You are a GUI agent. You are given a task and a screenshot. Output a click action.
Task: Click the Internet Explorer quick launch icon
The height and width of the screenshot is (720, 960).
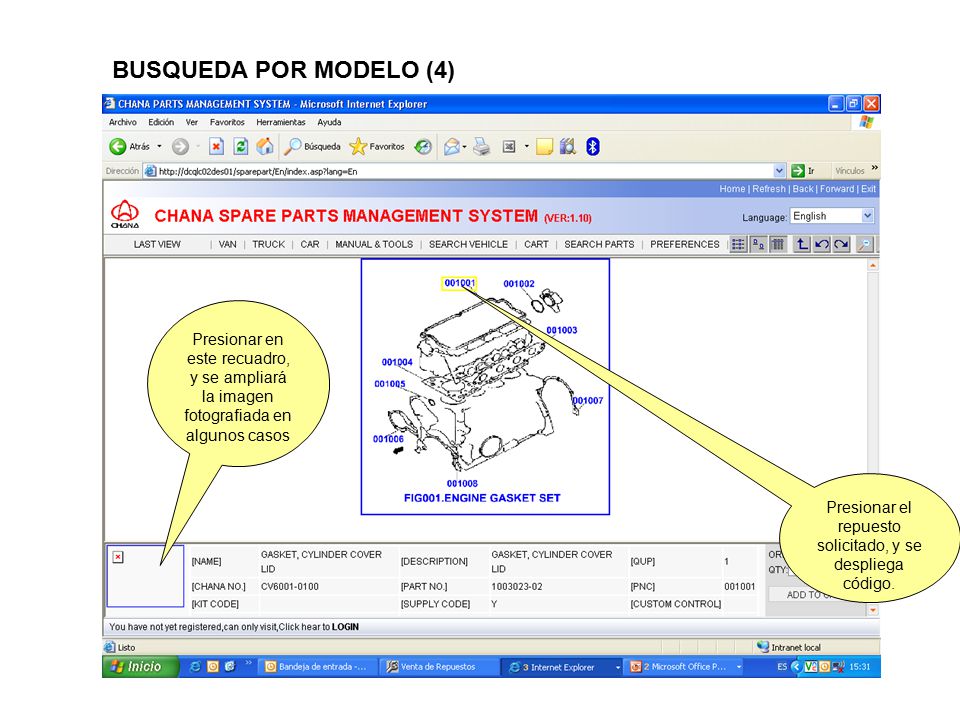click(x=195, y=667)
